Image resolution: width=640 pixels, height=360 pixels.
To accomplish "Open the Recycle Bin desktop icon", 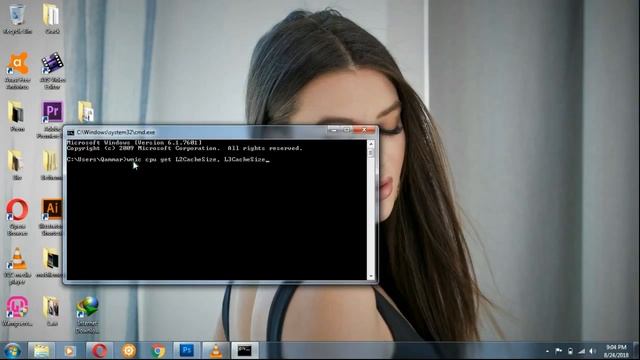I will click(x=17, y=19).
